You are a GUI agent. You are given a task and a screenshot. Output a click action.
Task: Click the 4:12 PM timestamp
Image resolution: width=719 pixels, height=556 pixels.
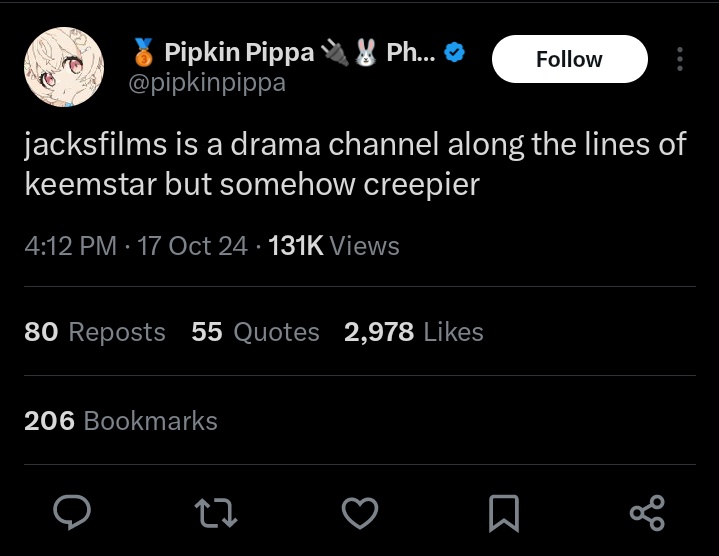coord(71,246)
